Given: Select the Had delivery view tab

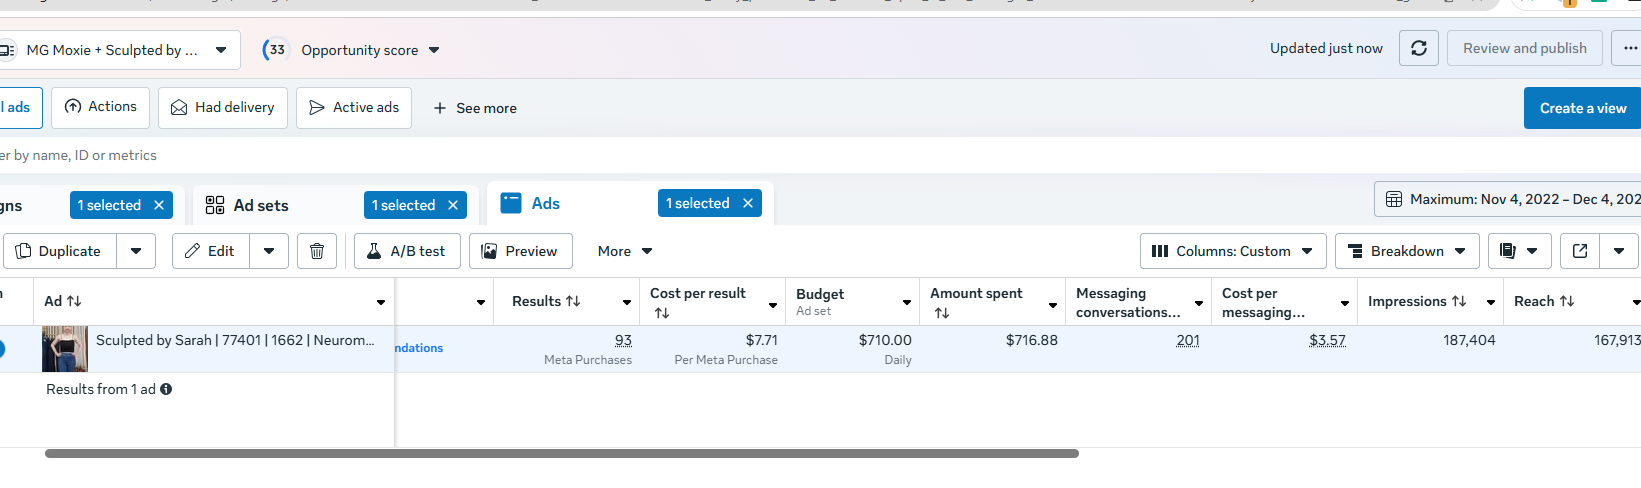Looking at the screenshot, I should coord(223,107).
